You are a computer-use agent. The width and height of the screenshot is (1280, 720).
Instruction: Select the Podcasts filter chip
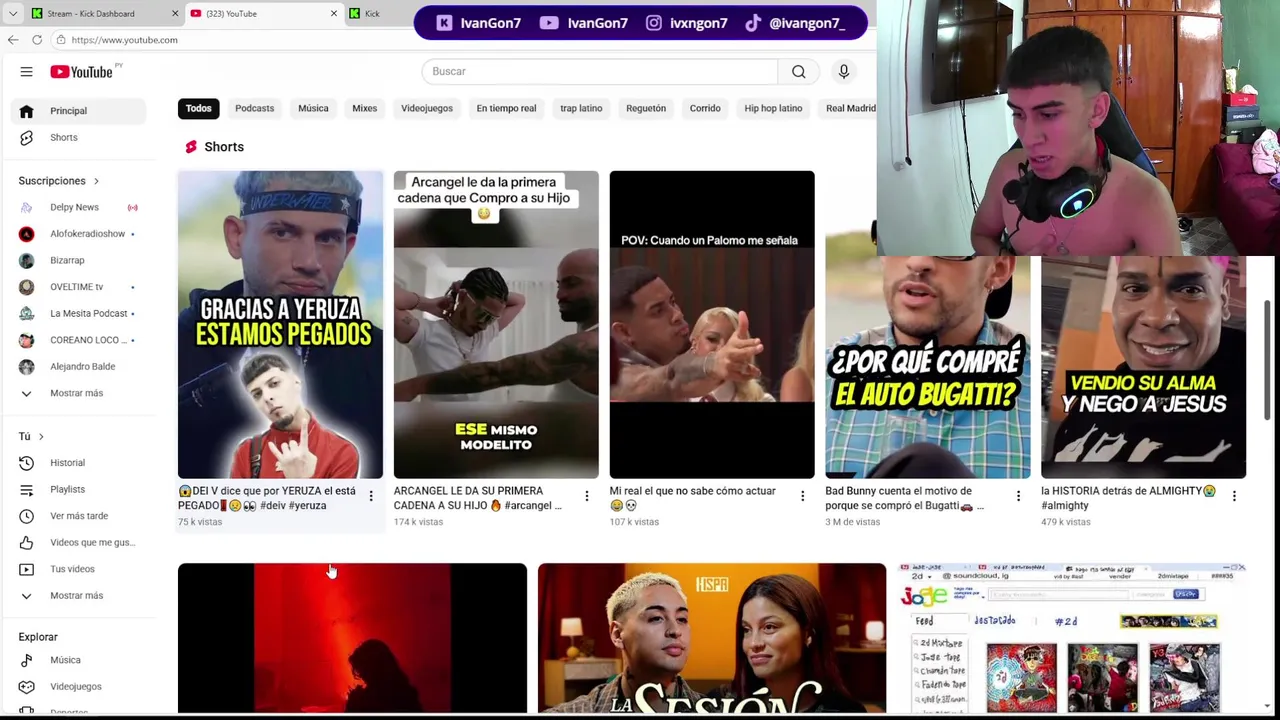(254, 108)
